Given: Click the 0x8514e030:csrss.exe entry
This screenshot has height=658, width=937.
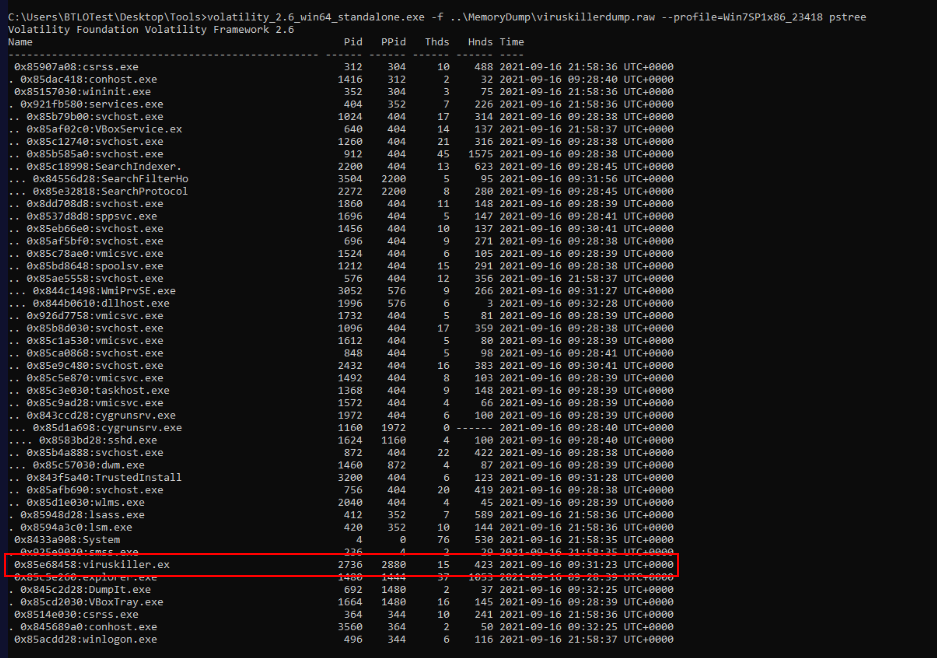Looking at the screenshot, I should (x=76, y=615).
